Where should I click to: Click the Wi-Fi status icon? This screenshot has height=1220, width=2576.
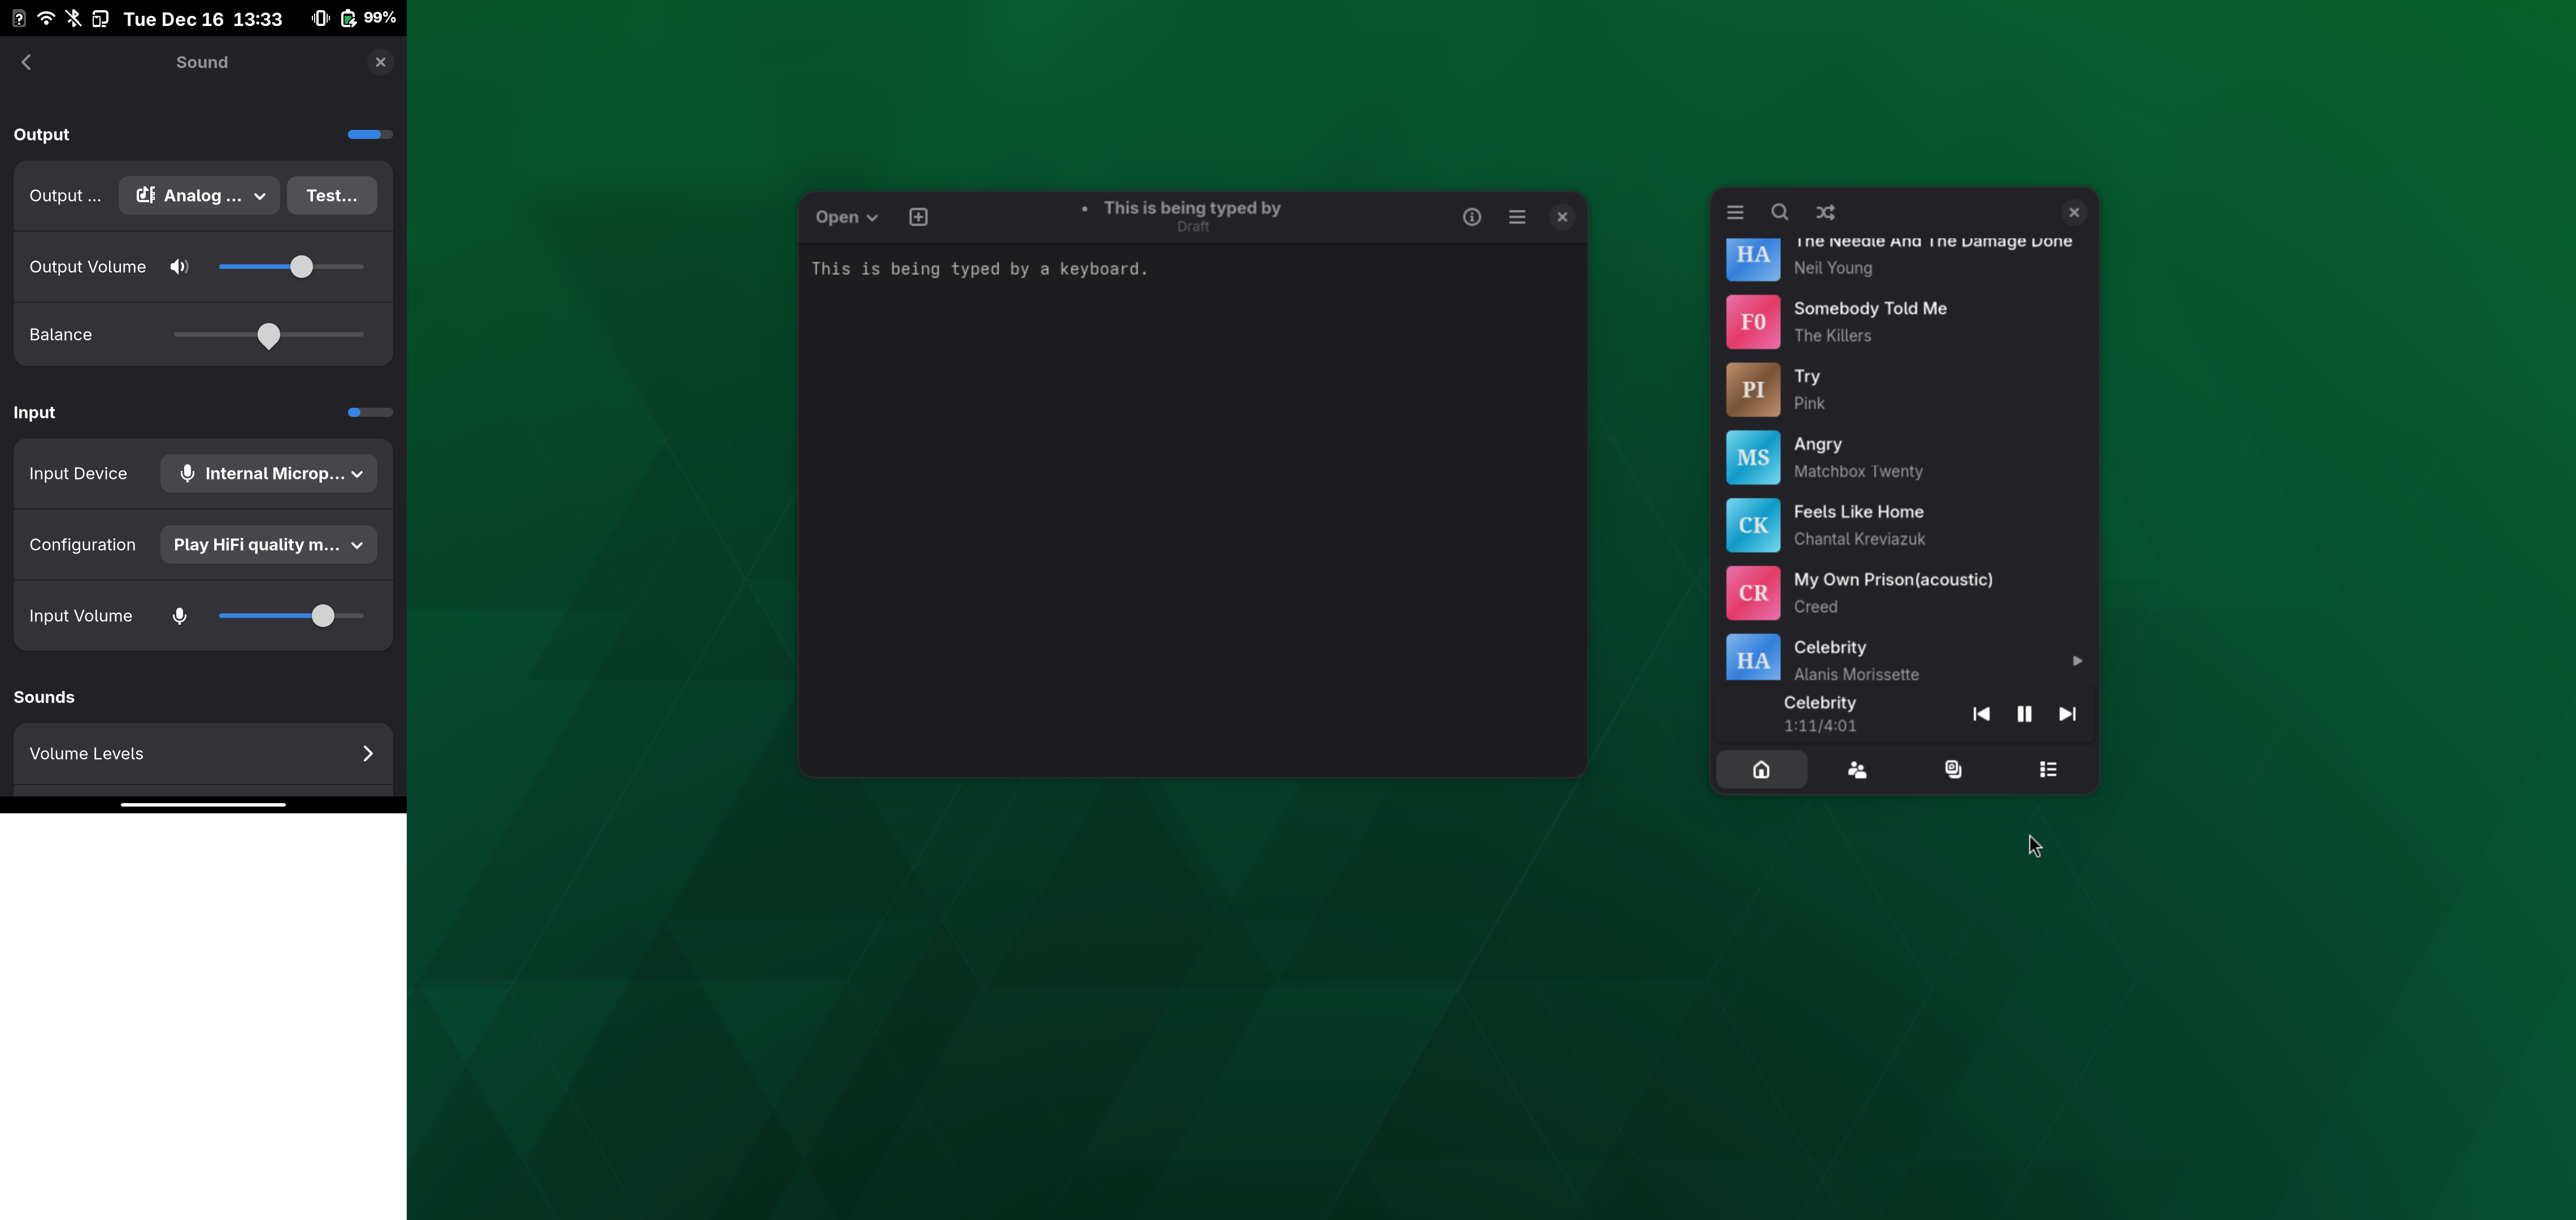point(46,18)
